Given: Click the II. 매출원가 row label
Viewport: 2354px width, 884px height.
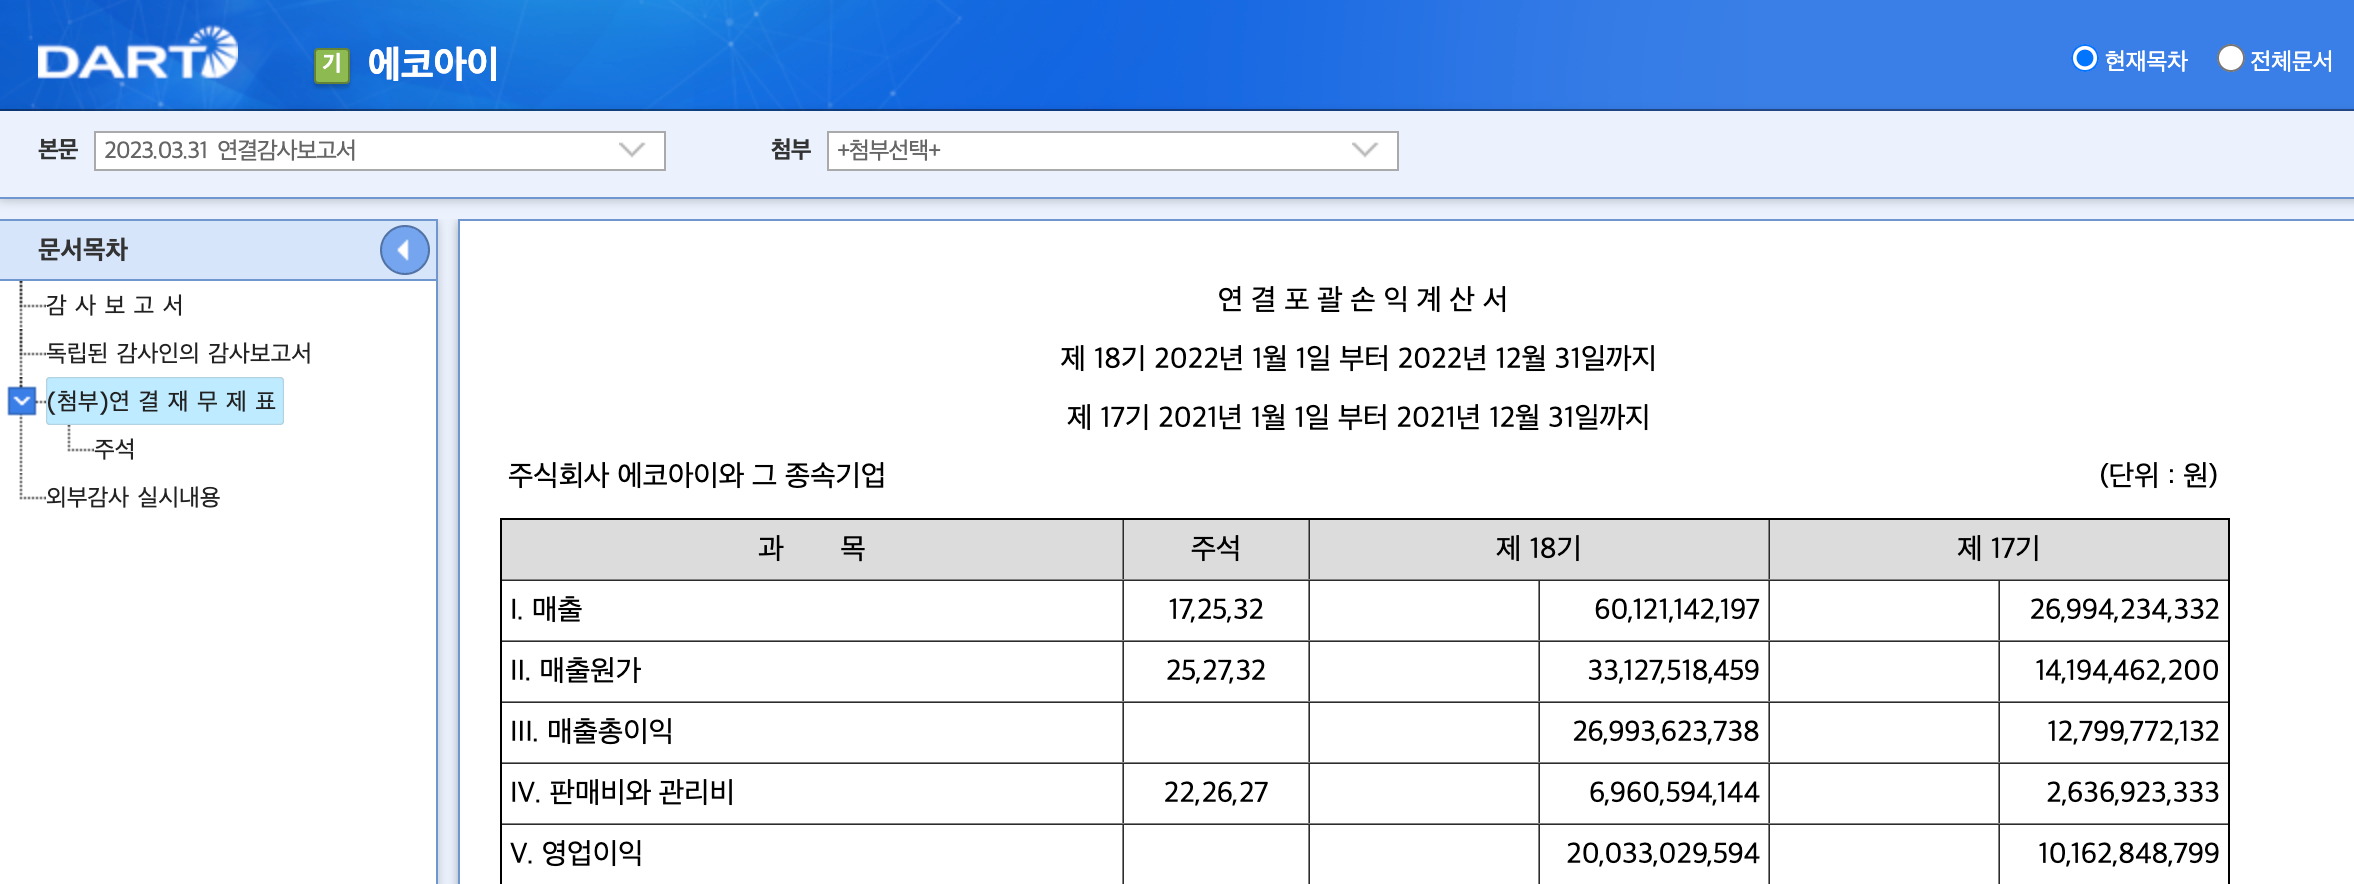Looking at the screenshot, I should (576, 670).
